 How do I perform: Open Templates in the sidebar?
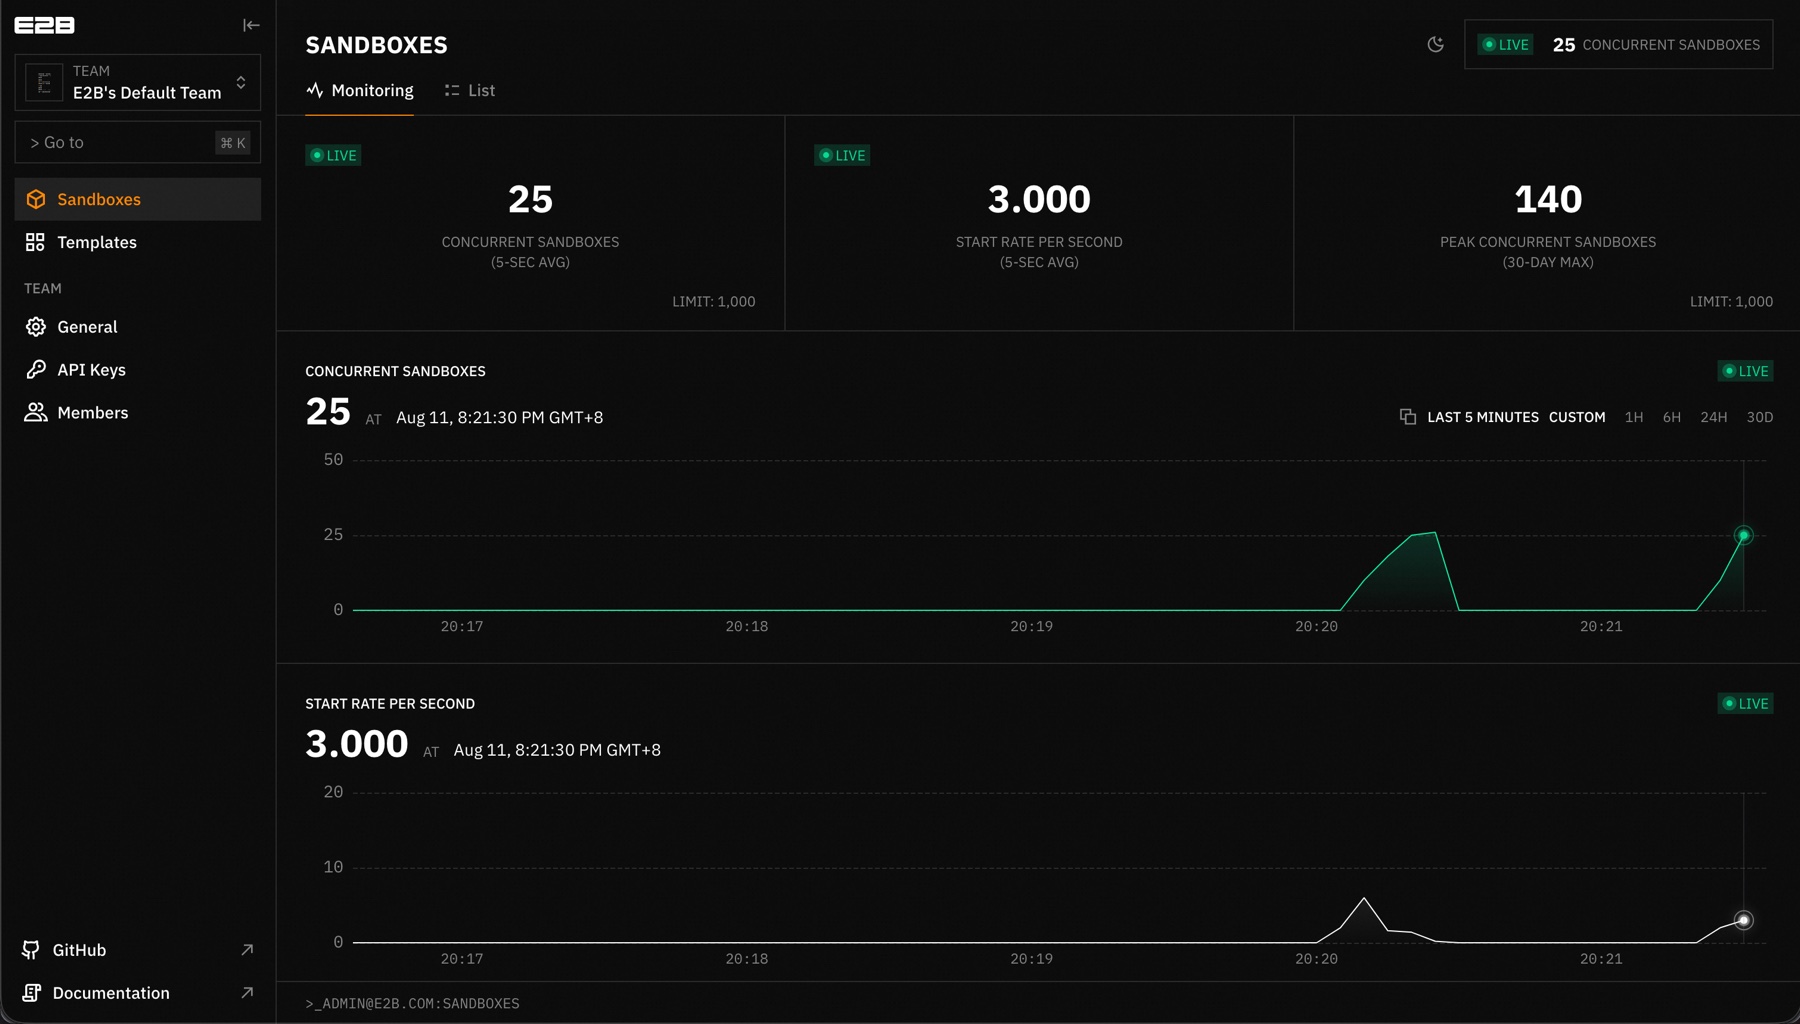click(138, 242)
